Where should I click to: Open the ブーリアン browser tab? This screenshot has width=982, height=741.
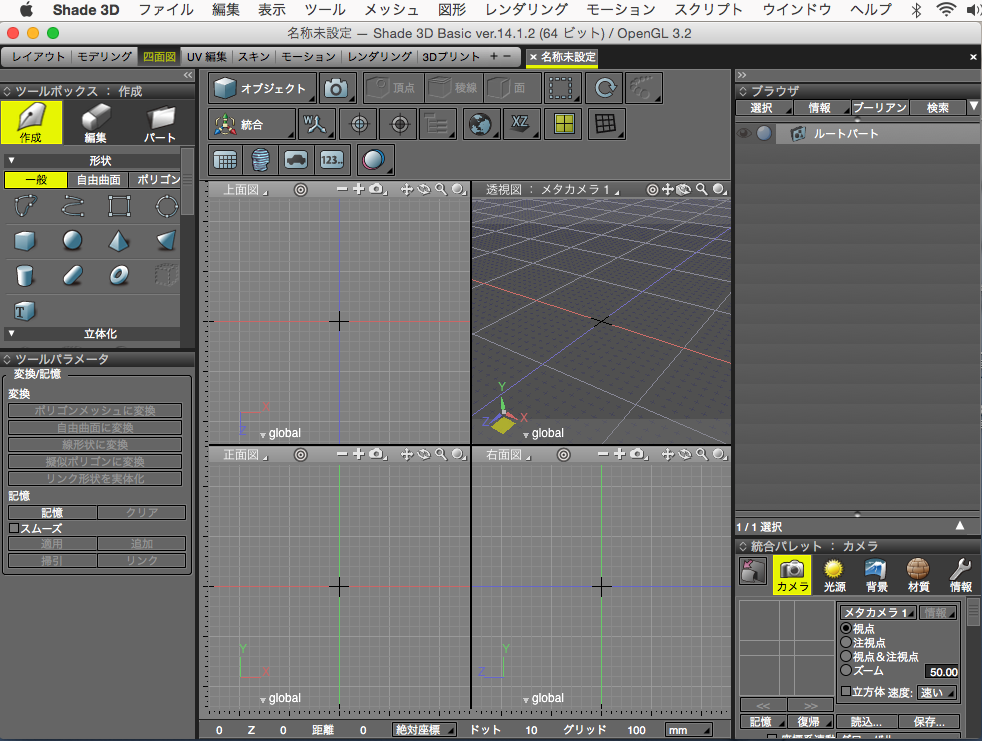pyautogui.click(x=880, y=108)
